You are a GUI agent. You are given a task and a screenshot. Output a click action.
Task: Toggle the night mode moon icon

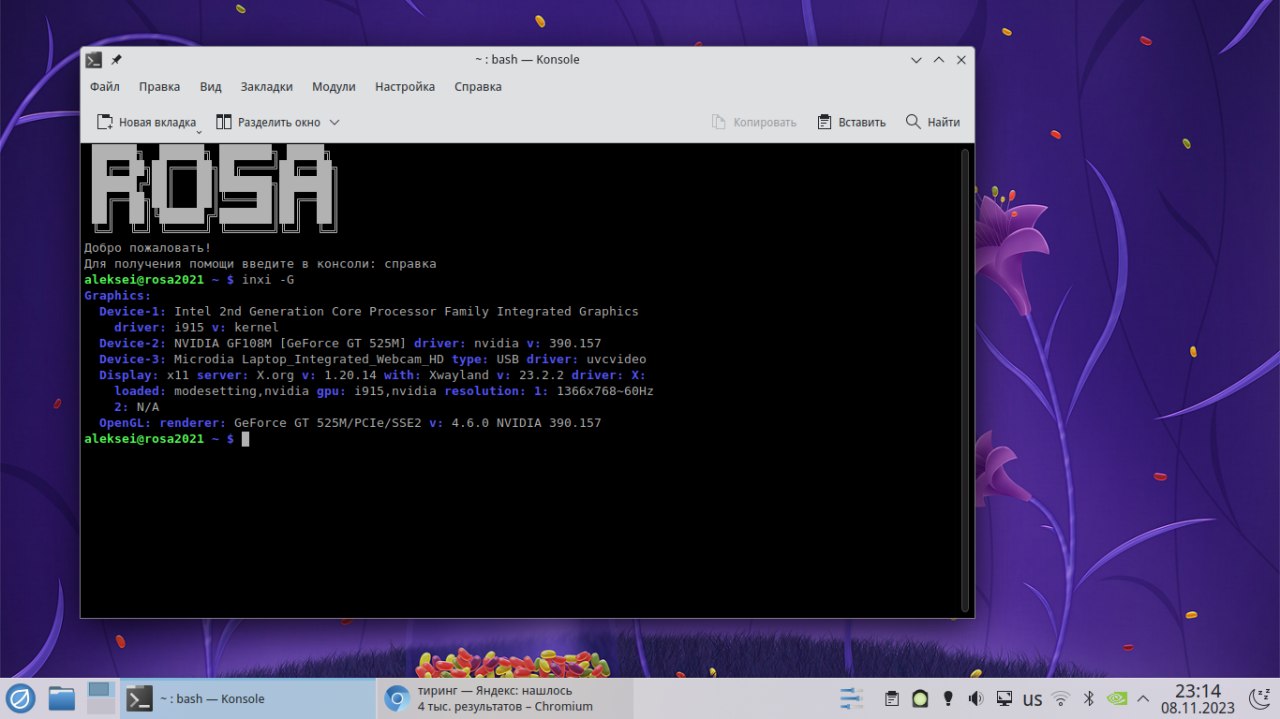(x=1262, y=698)
